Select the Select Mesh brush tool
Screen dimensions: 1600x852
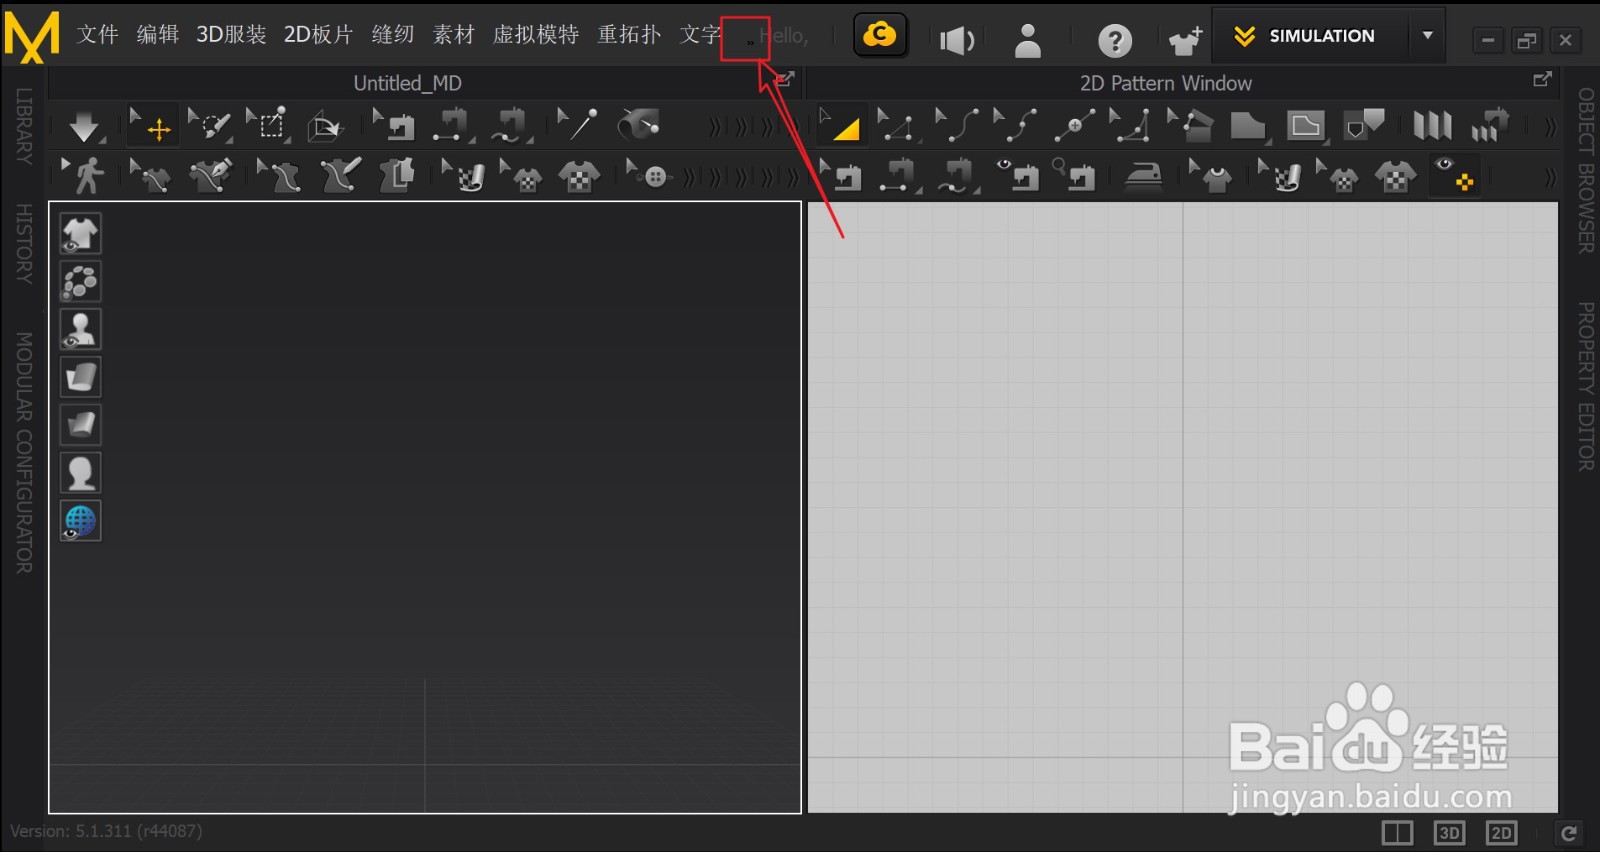pos(211,126)
